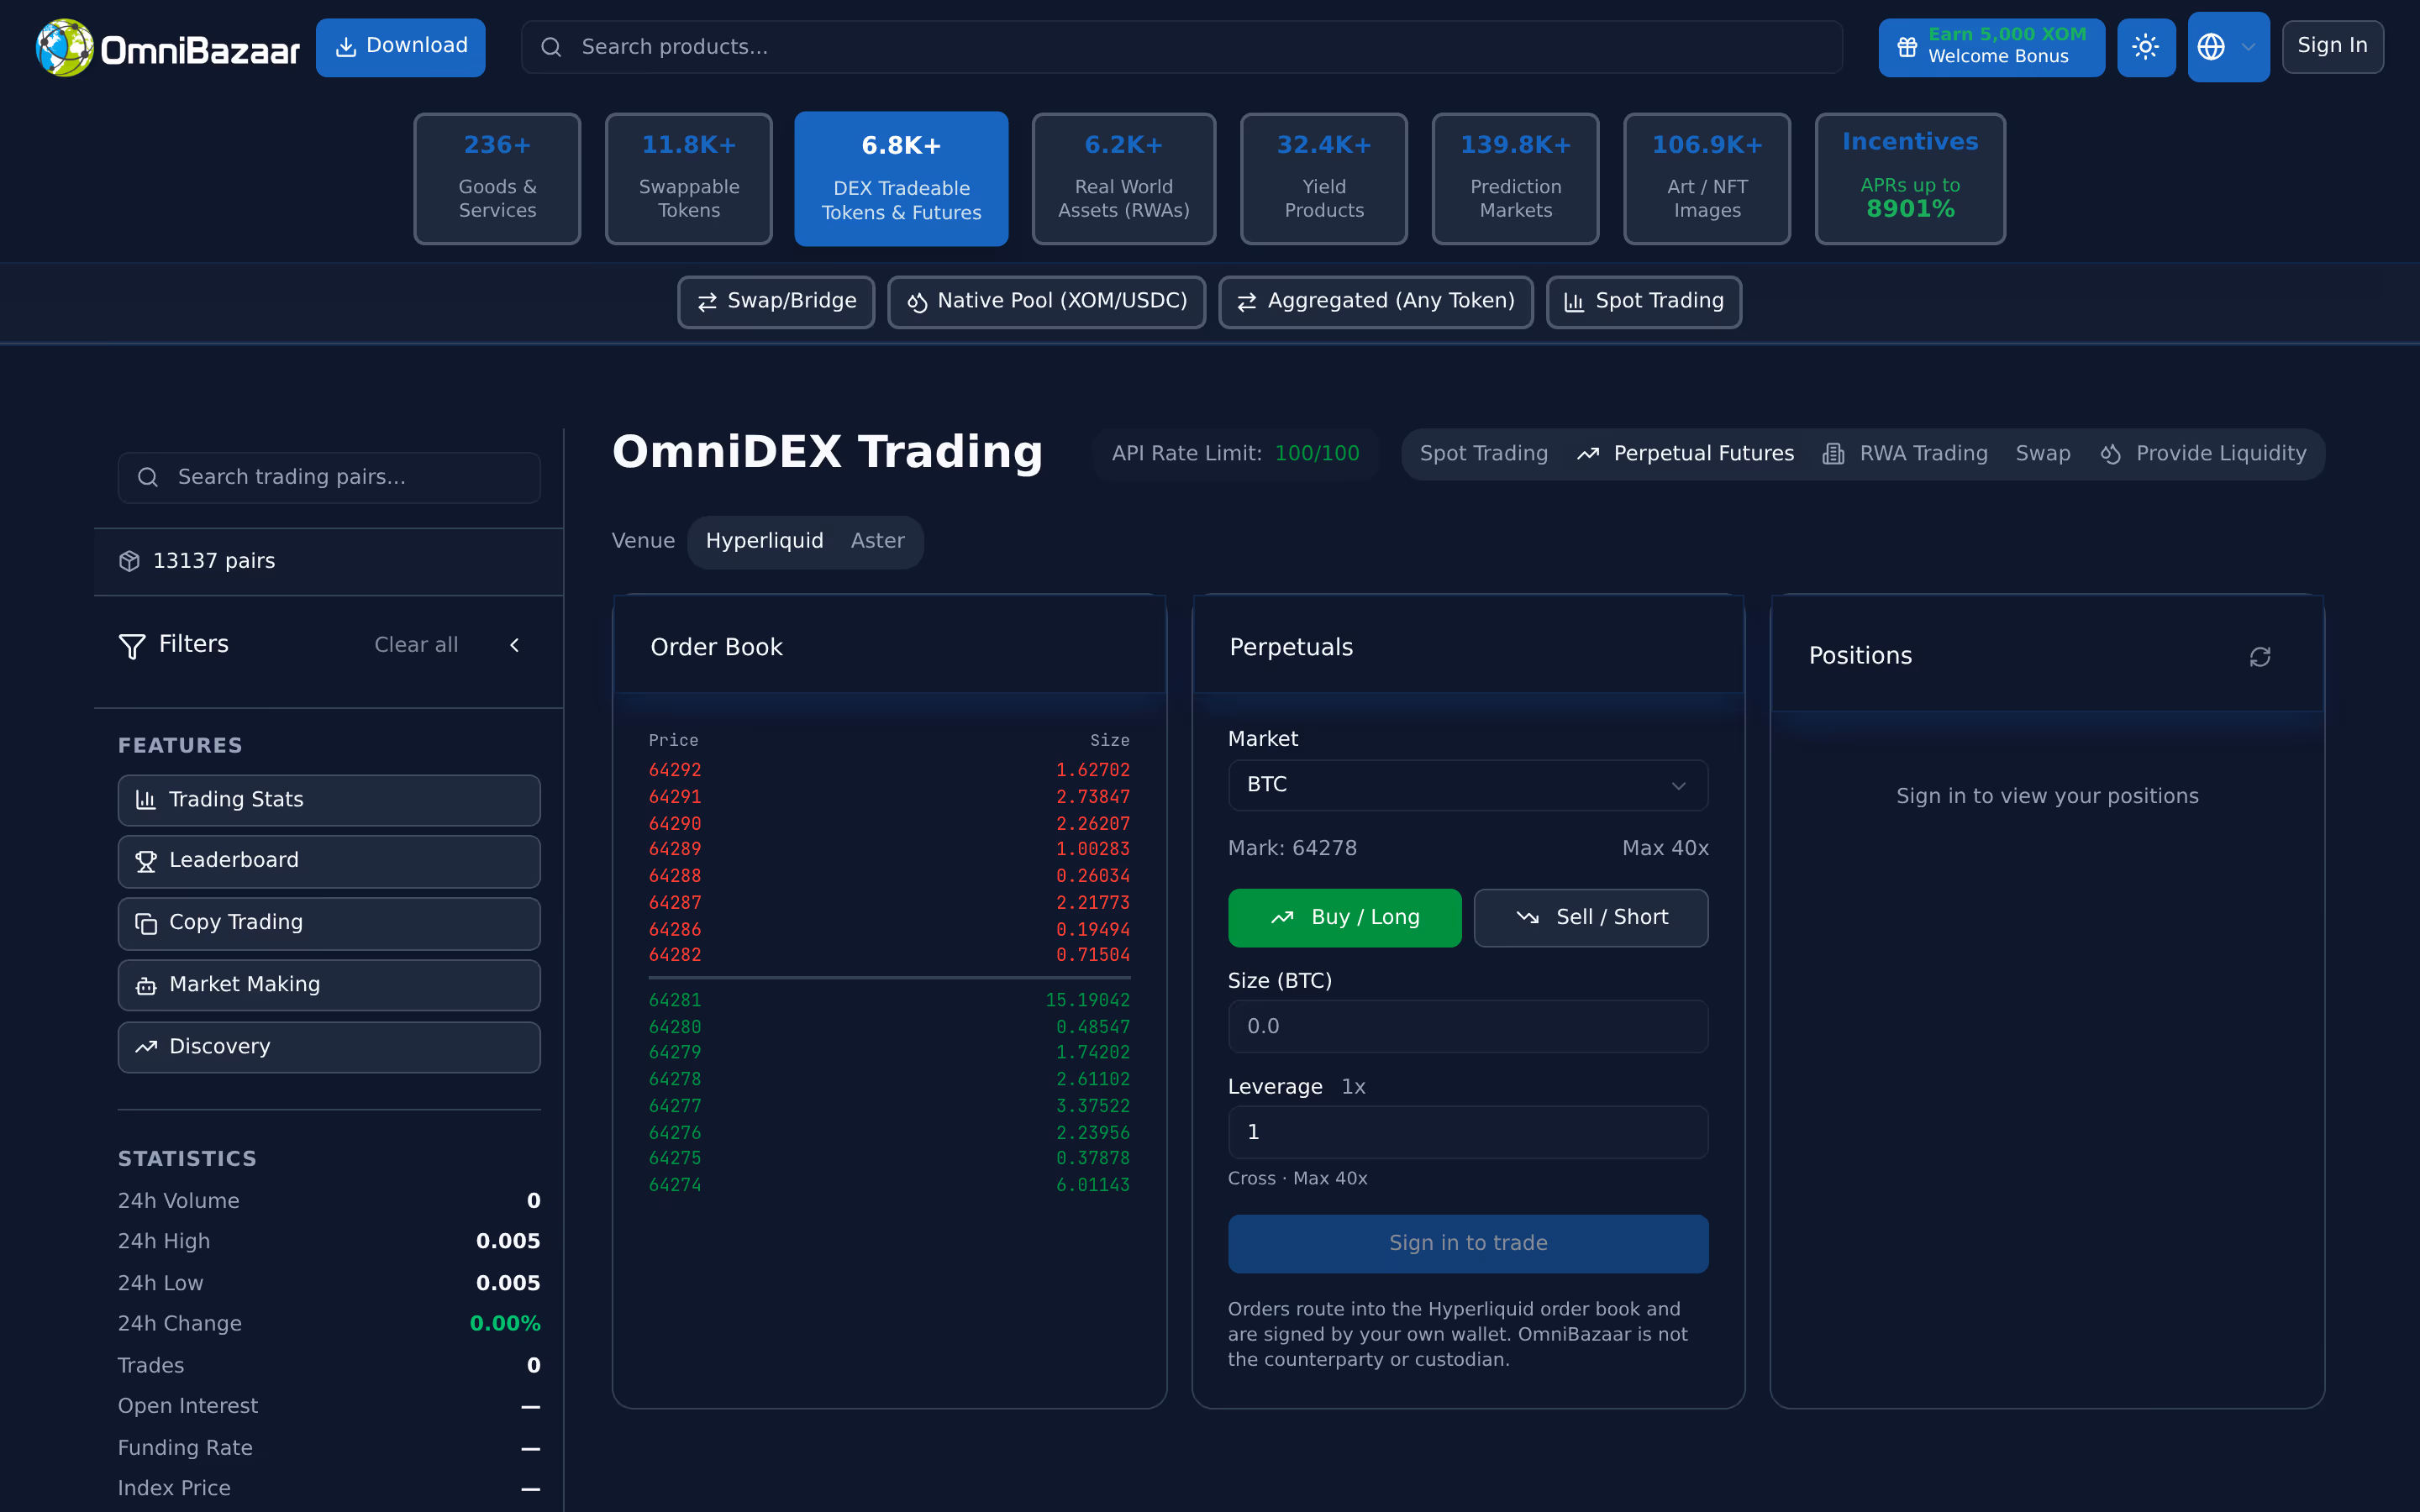The height and width of the screenshot is (1512, 2420).
Task: Open the Market BTC dropdown
Action: [x=1468, y=785]
